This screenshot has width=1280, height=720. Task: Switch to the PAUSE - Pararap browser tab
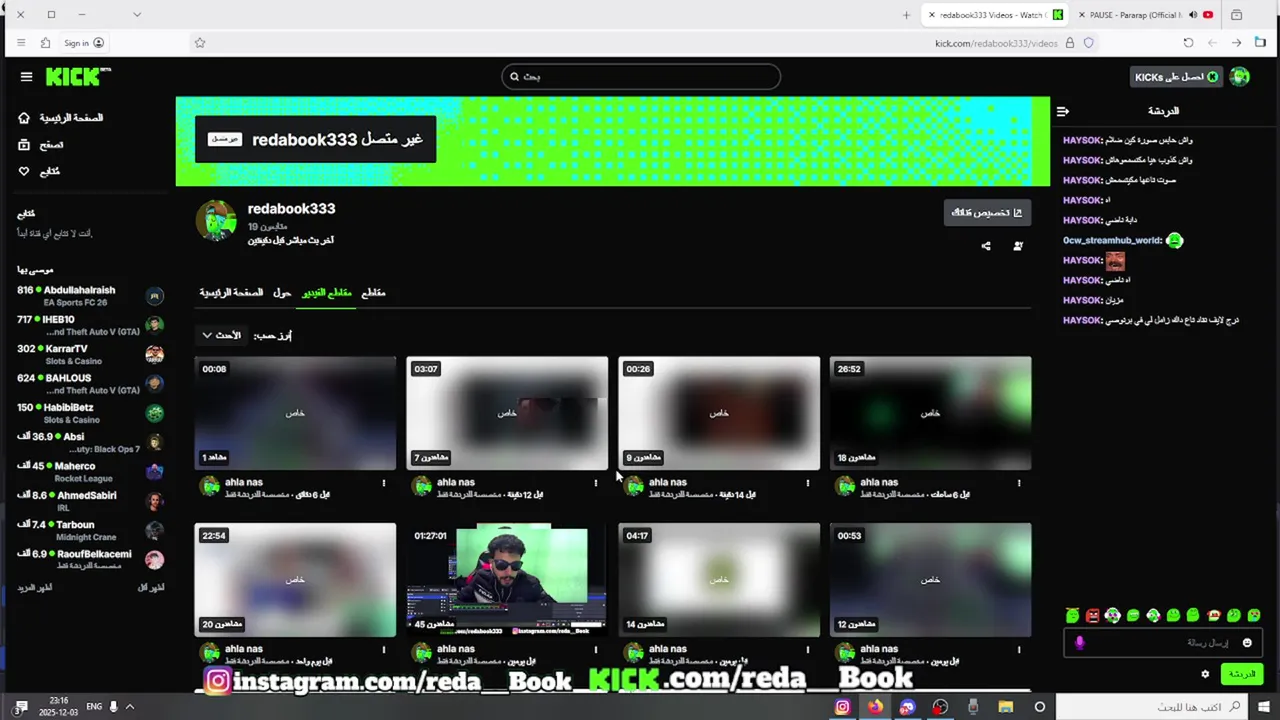coord(1145,15)
